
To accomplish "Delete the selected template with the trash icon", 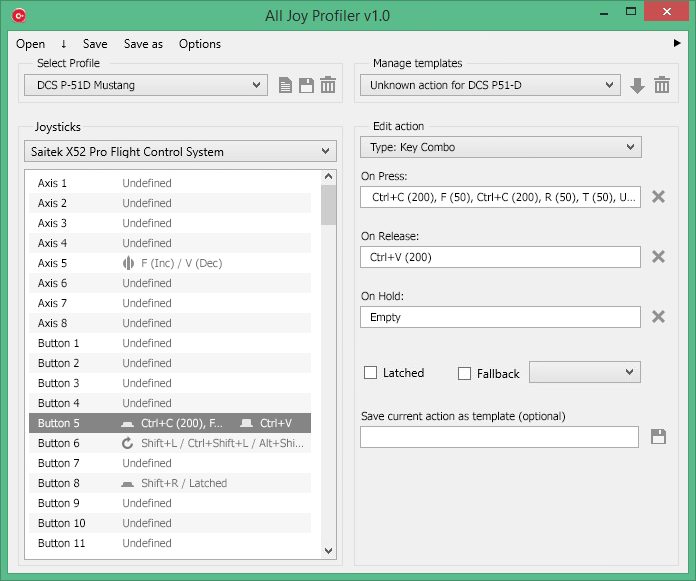I will click(661, 86).
